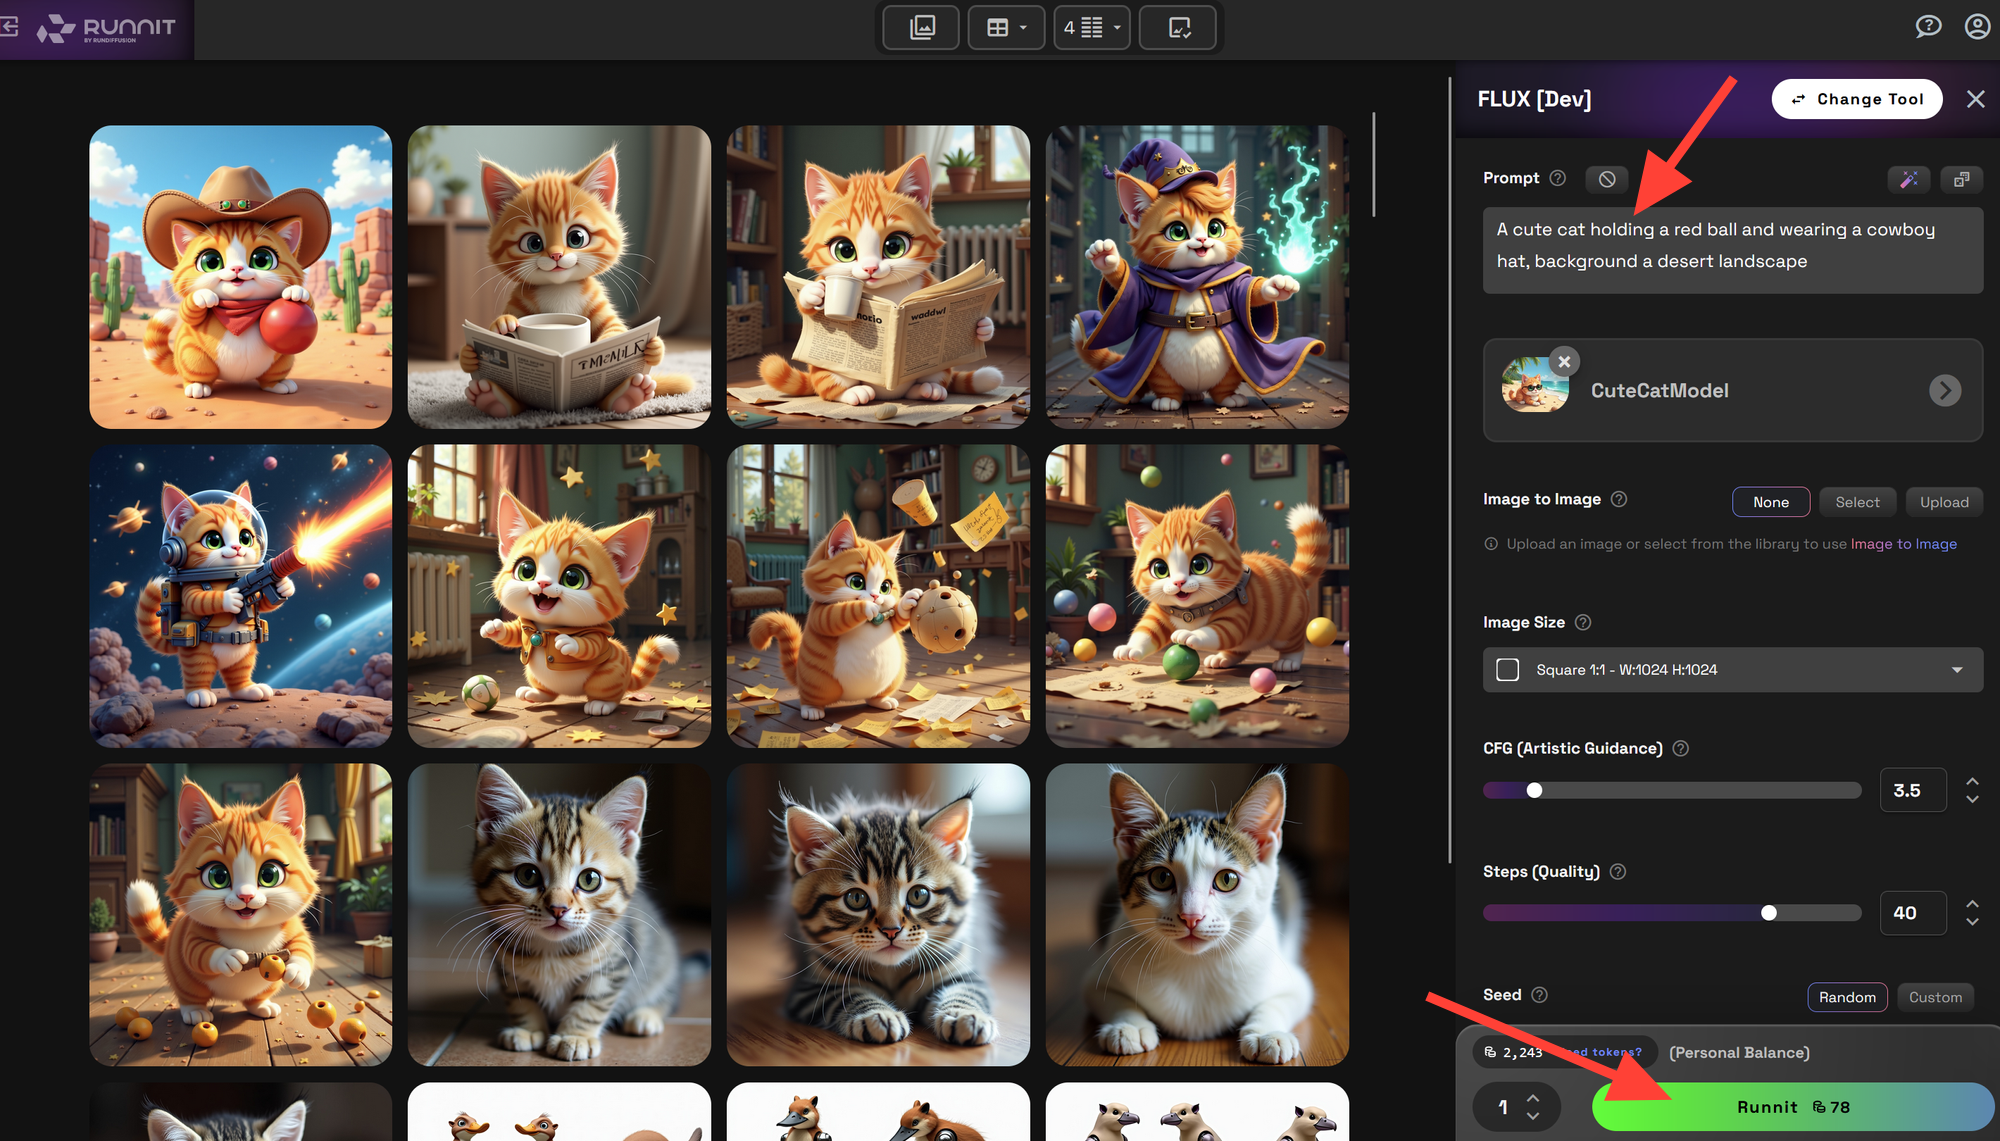Screen dimensions: 2000x1141
Task: Open the Square 1:1 Image Size dropdown
Action: pos(1731,669)
